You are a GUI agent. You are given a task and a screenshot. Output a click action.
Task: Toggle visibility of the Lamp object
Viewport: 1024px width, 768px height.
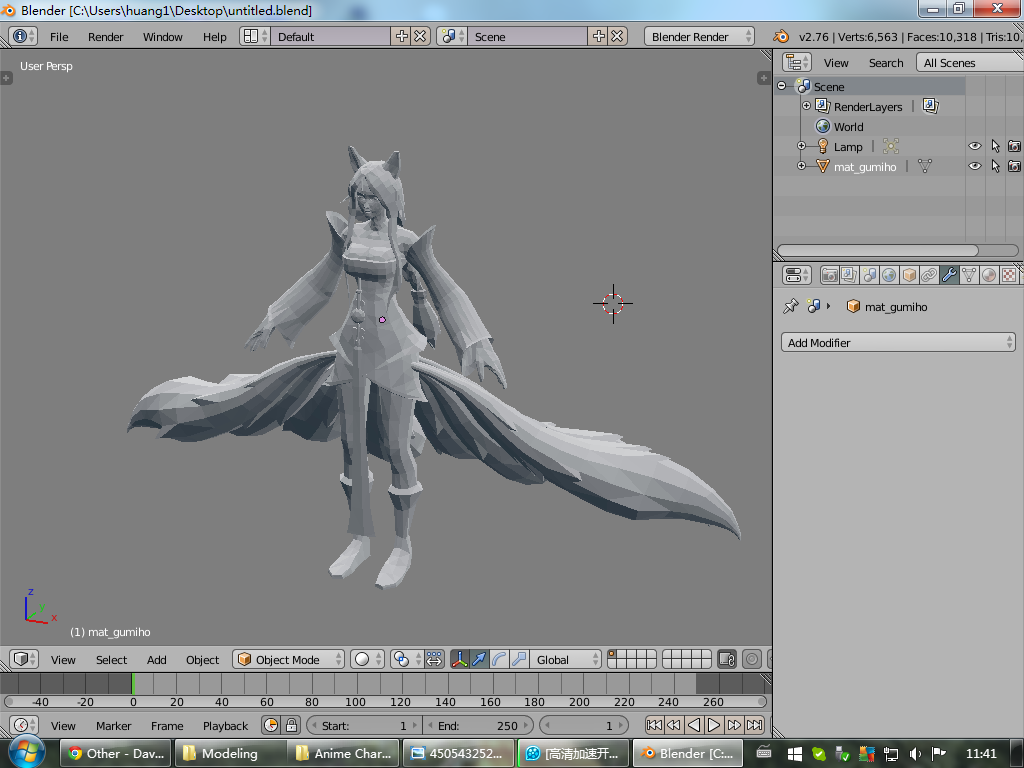[974, 146]
